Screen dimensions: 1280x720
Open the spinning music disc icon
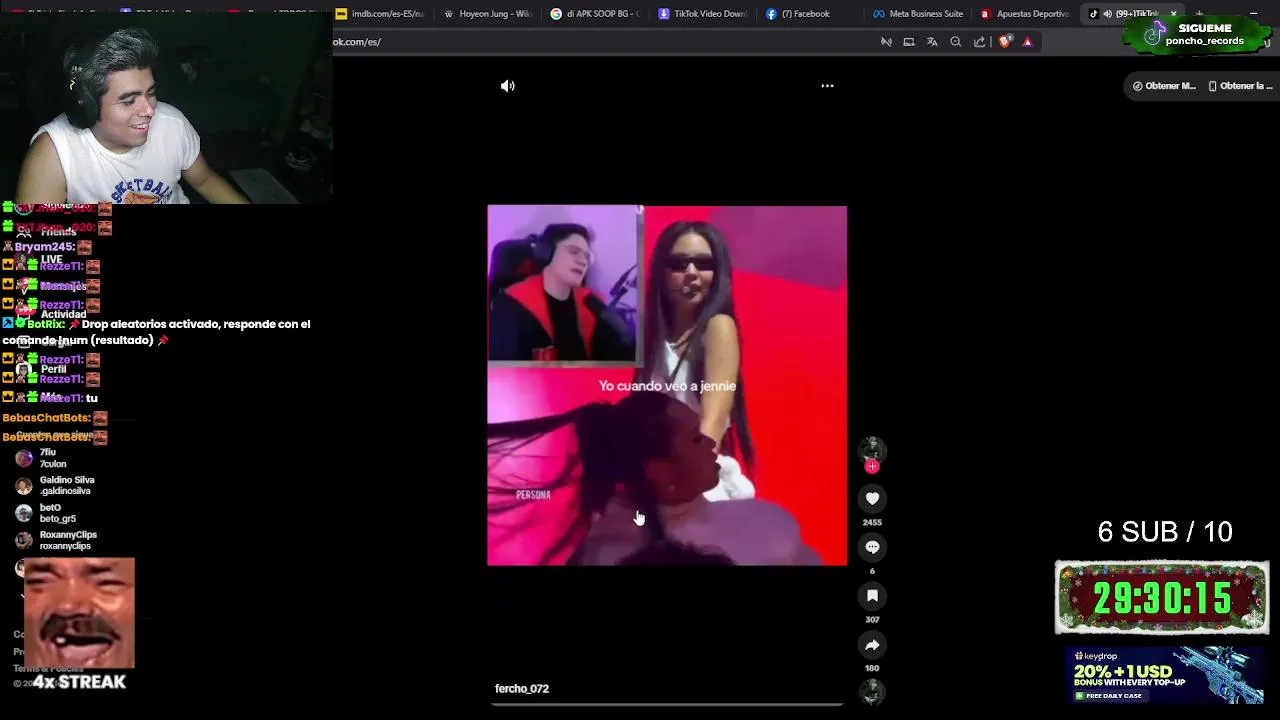pos(872,692)
